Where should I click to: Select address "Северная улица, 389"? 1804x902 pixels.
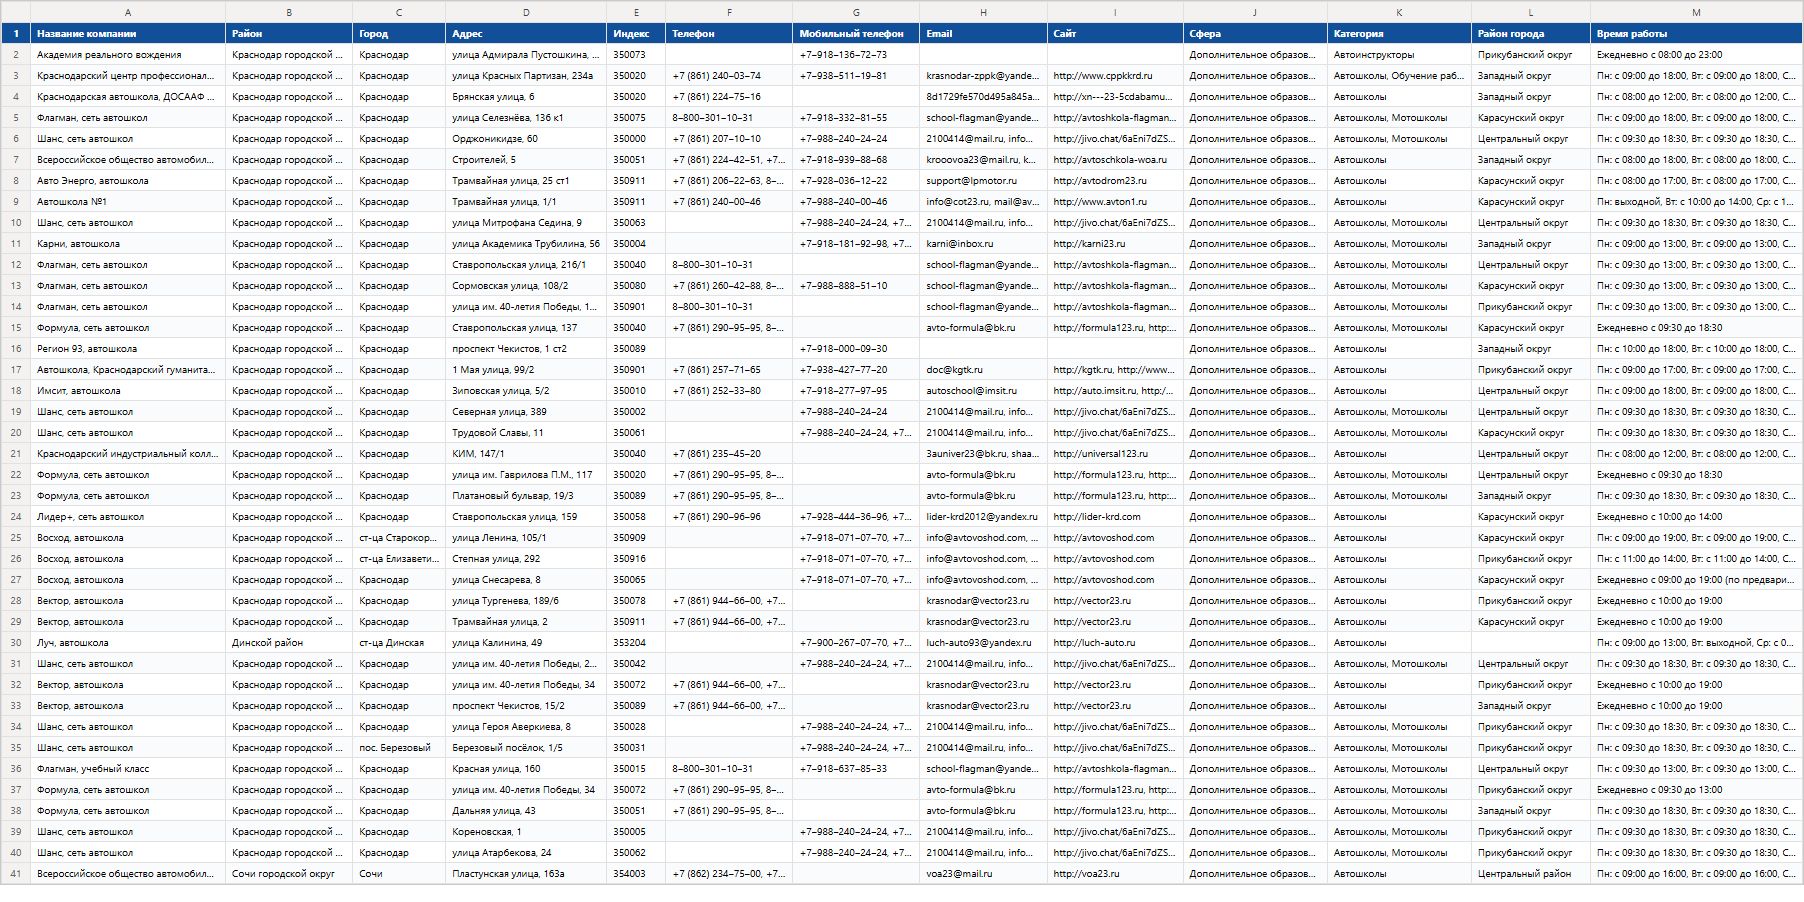tap(526, 411)
